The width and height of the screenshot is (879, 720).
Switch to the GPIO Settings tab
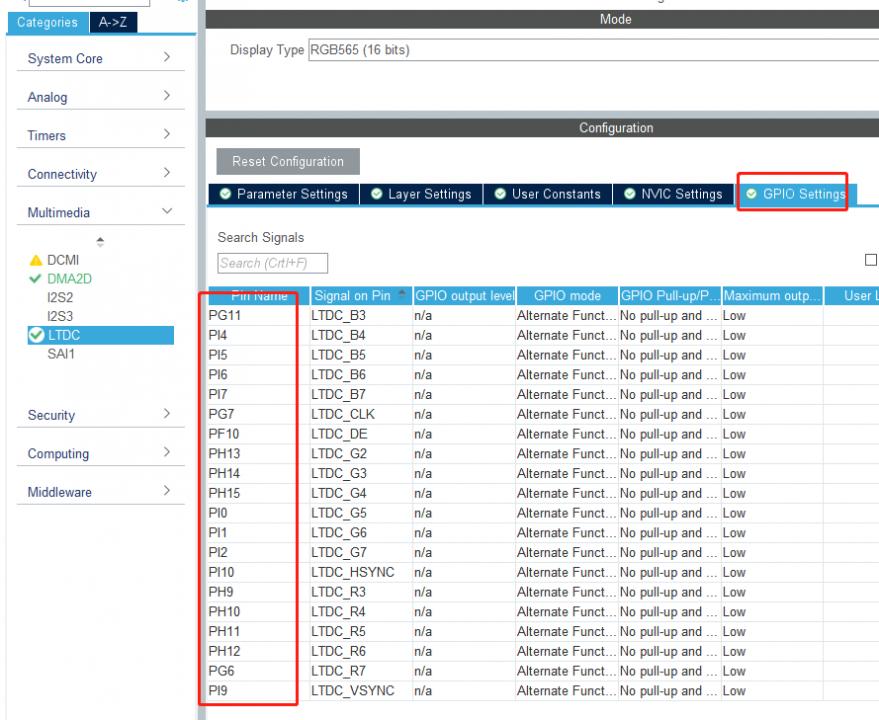(x=795, y=194)
